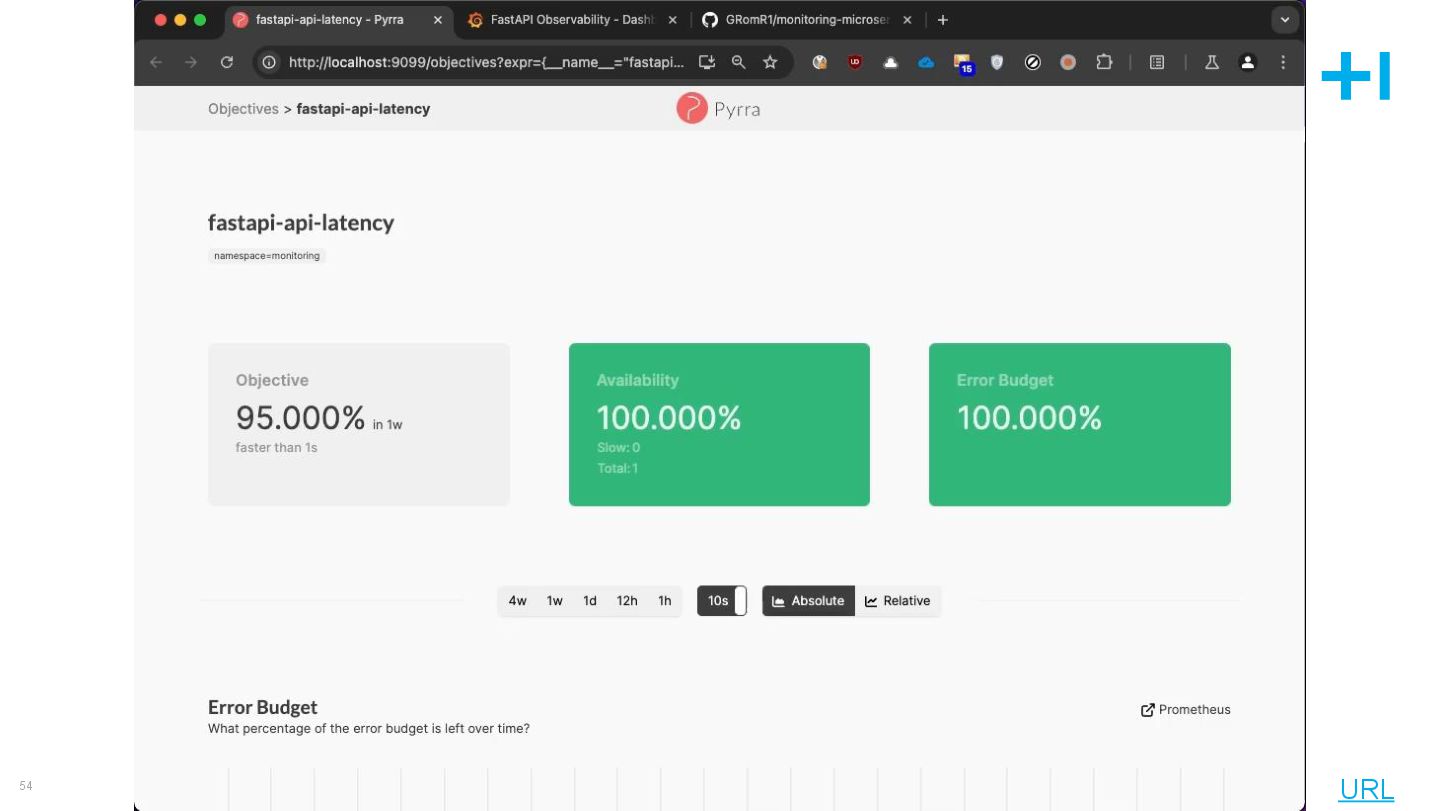View site information for localhost
The width and height of the screenshot is (1440, 811).
coord(269,62)
